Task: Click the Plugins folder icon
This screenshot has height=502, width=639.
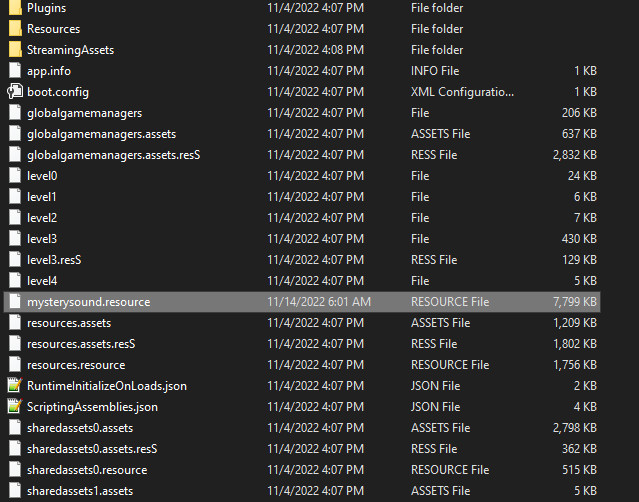Action: (14, 8)
